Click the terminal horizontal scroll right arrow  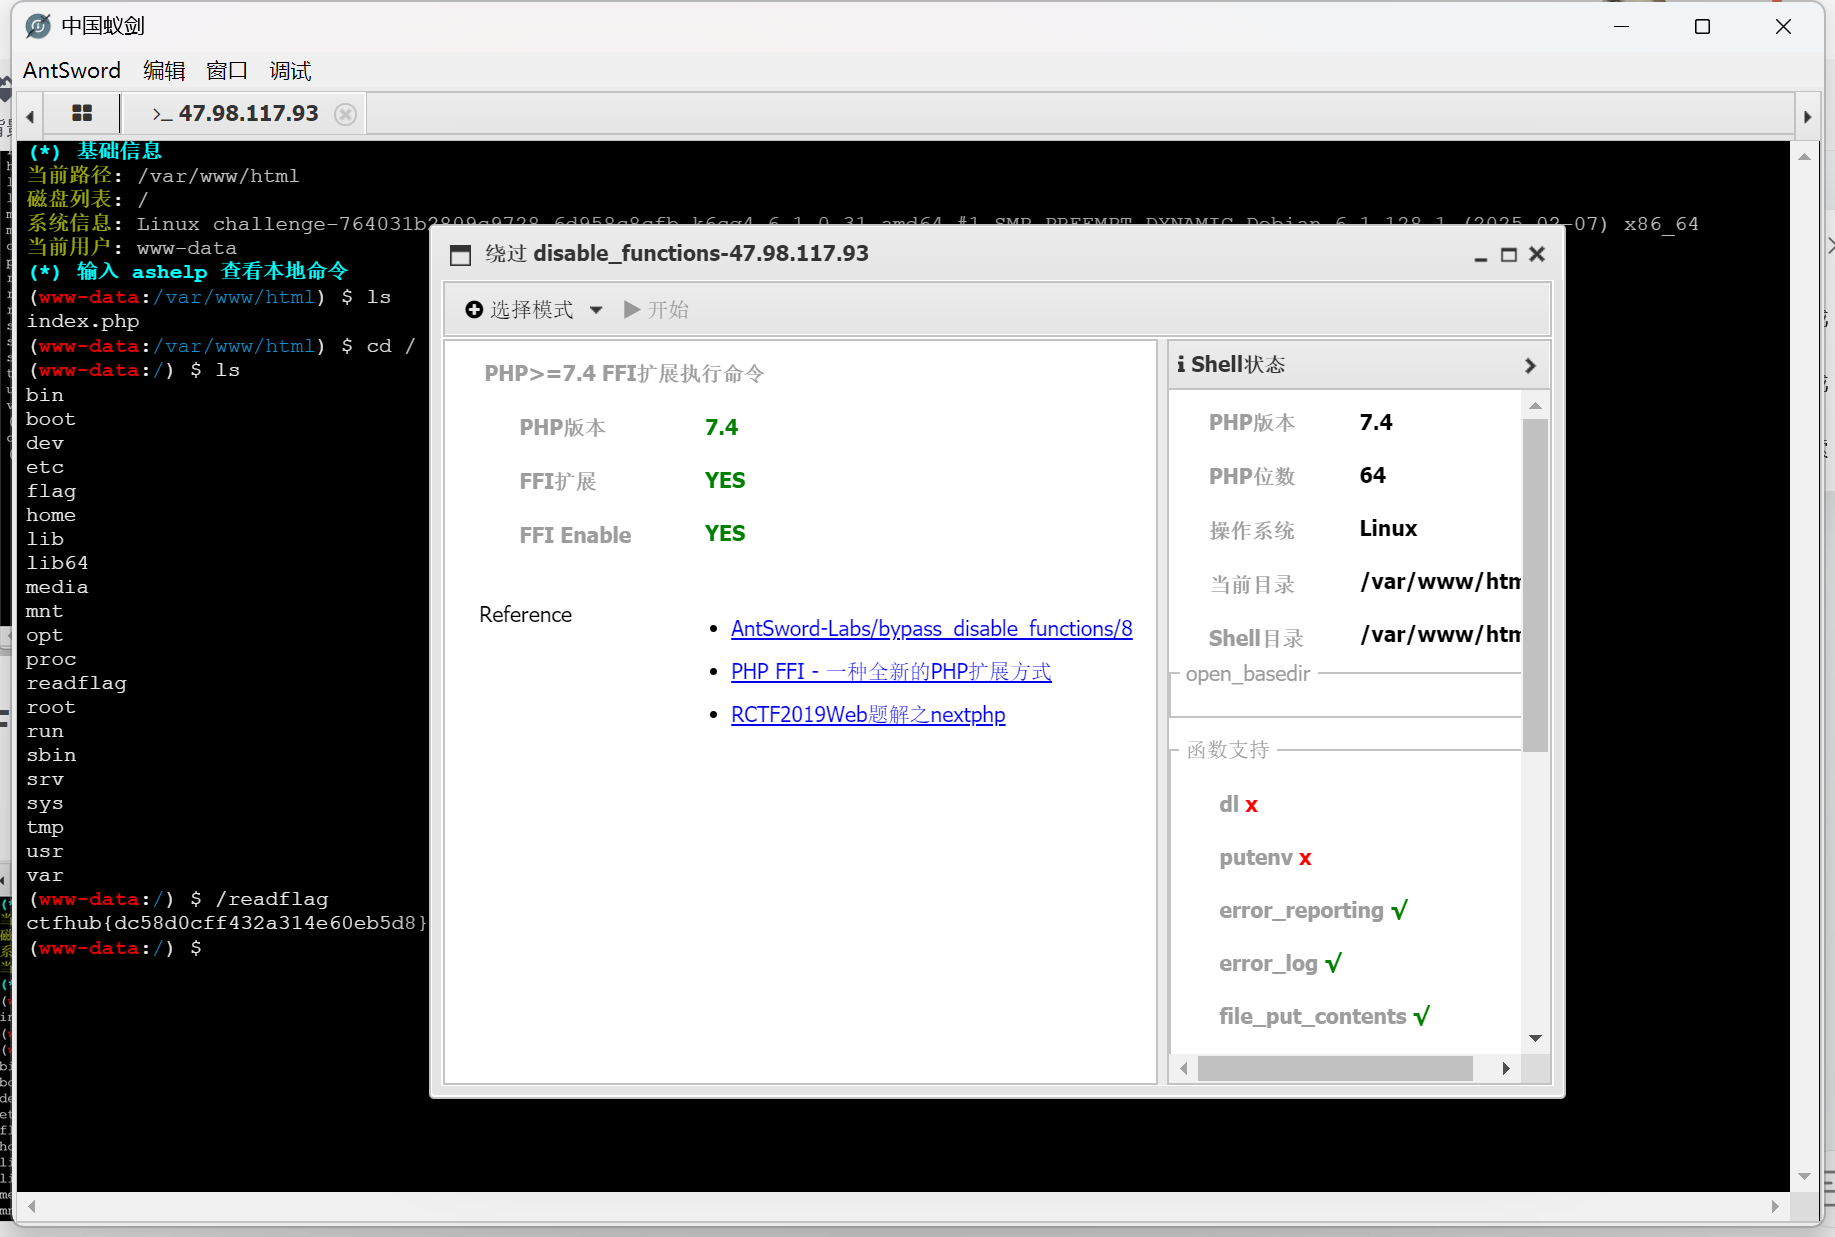pos(1775,1206)
